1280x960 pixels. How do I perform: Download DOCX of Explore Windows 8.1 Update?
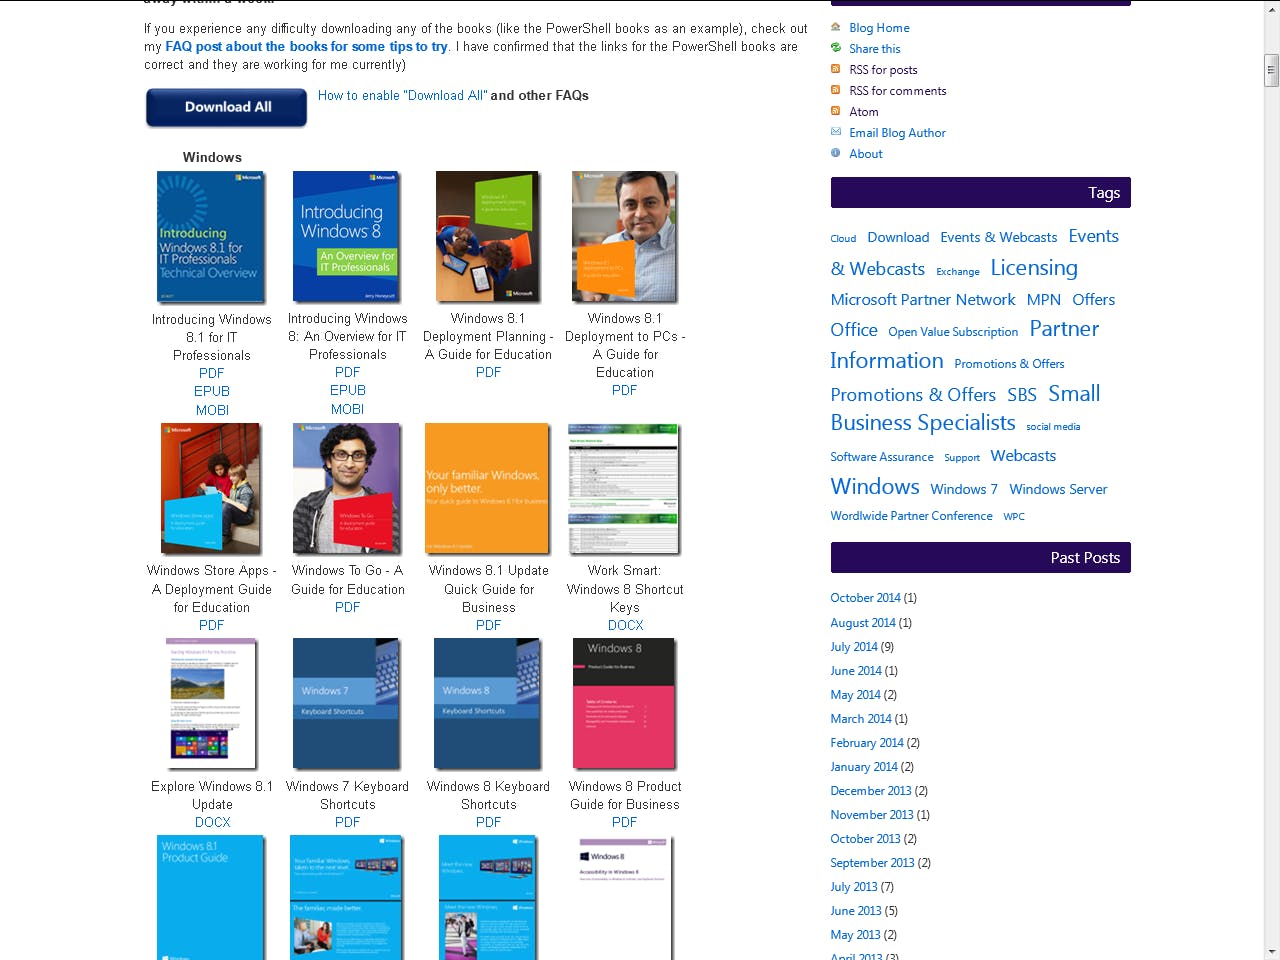pos(213,823)
